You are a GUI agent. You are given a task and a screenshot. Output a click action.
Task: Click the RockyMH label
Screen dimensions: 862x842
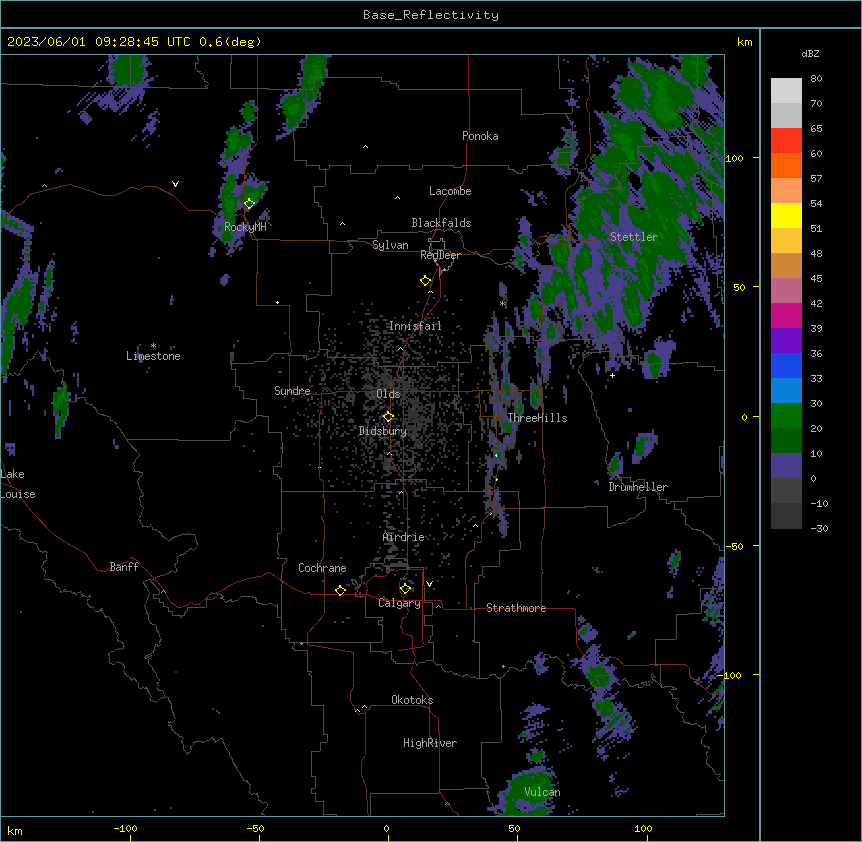(245, 226)
